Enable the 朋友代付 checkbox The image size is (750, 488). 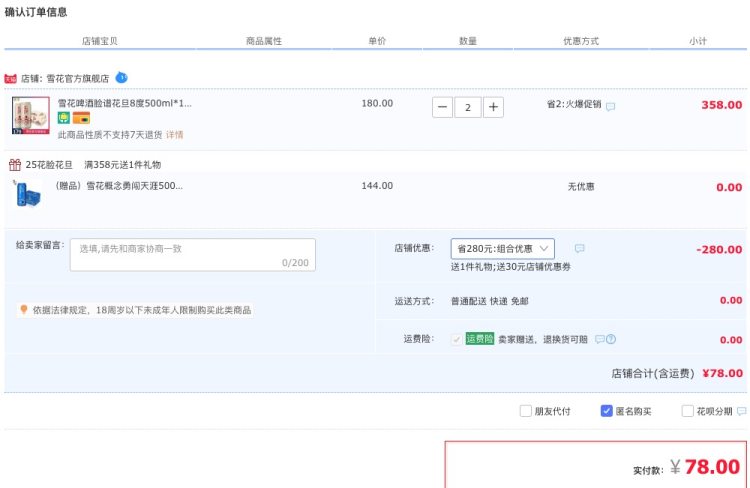pos(526,411)
